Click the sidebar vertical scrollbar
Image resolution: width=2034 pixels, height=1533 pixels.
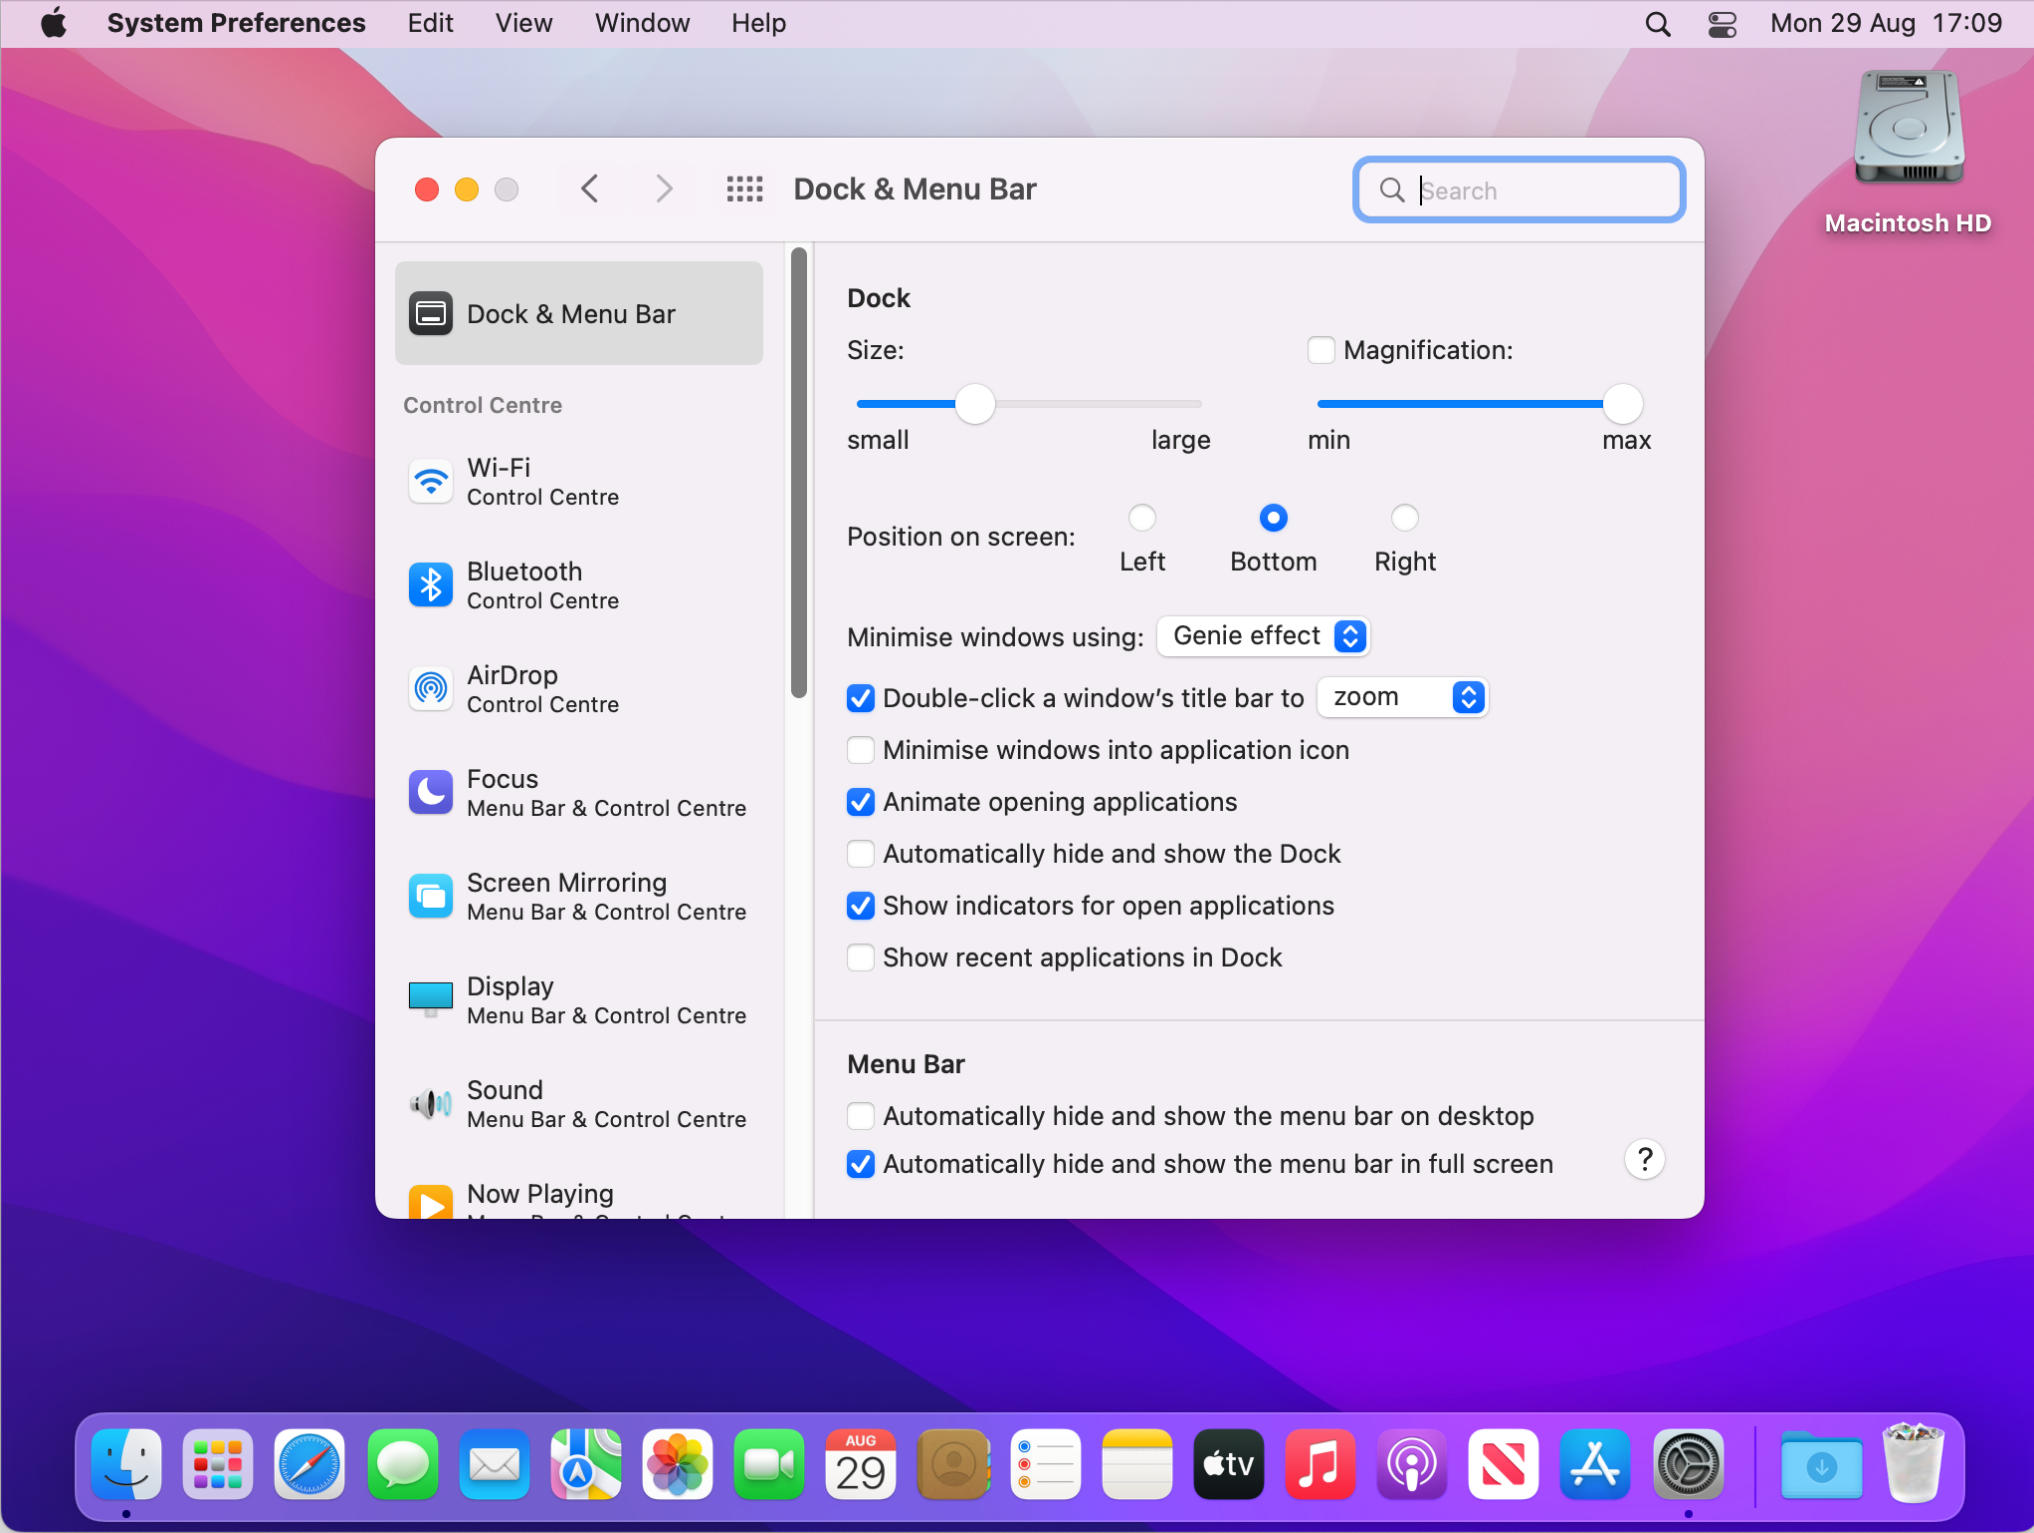click(798, 473)
